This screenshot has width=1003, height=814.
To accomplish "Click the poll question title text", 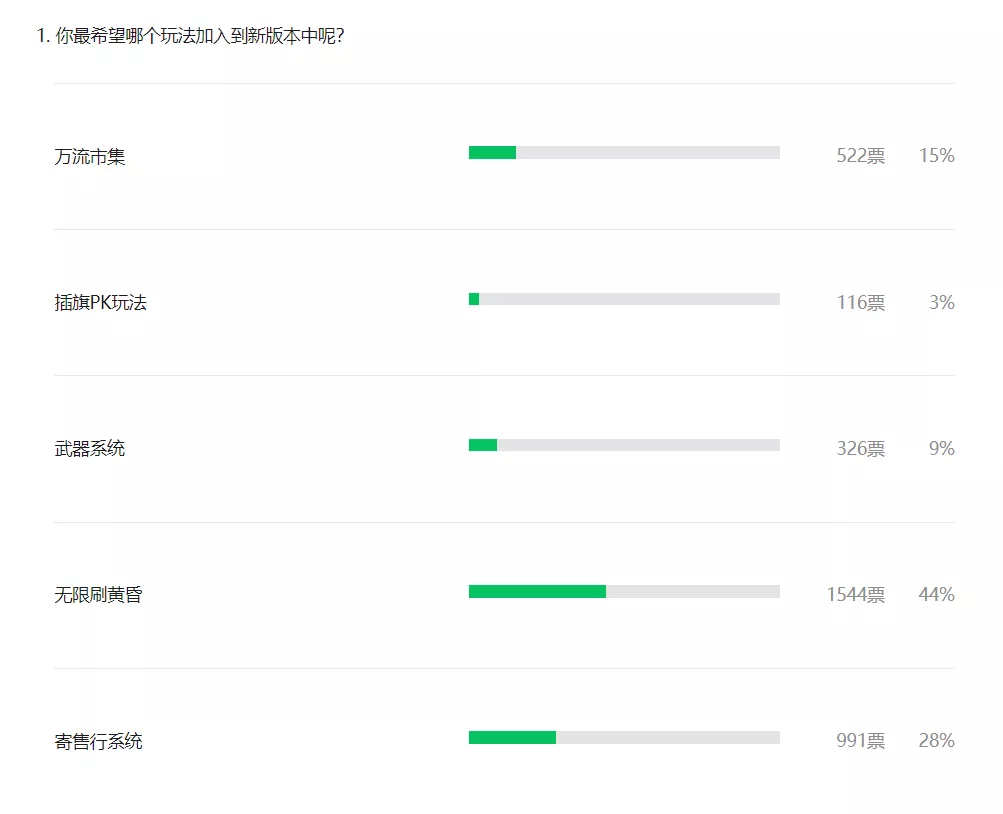I will pos(191,36).
